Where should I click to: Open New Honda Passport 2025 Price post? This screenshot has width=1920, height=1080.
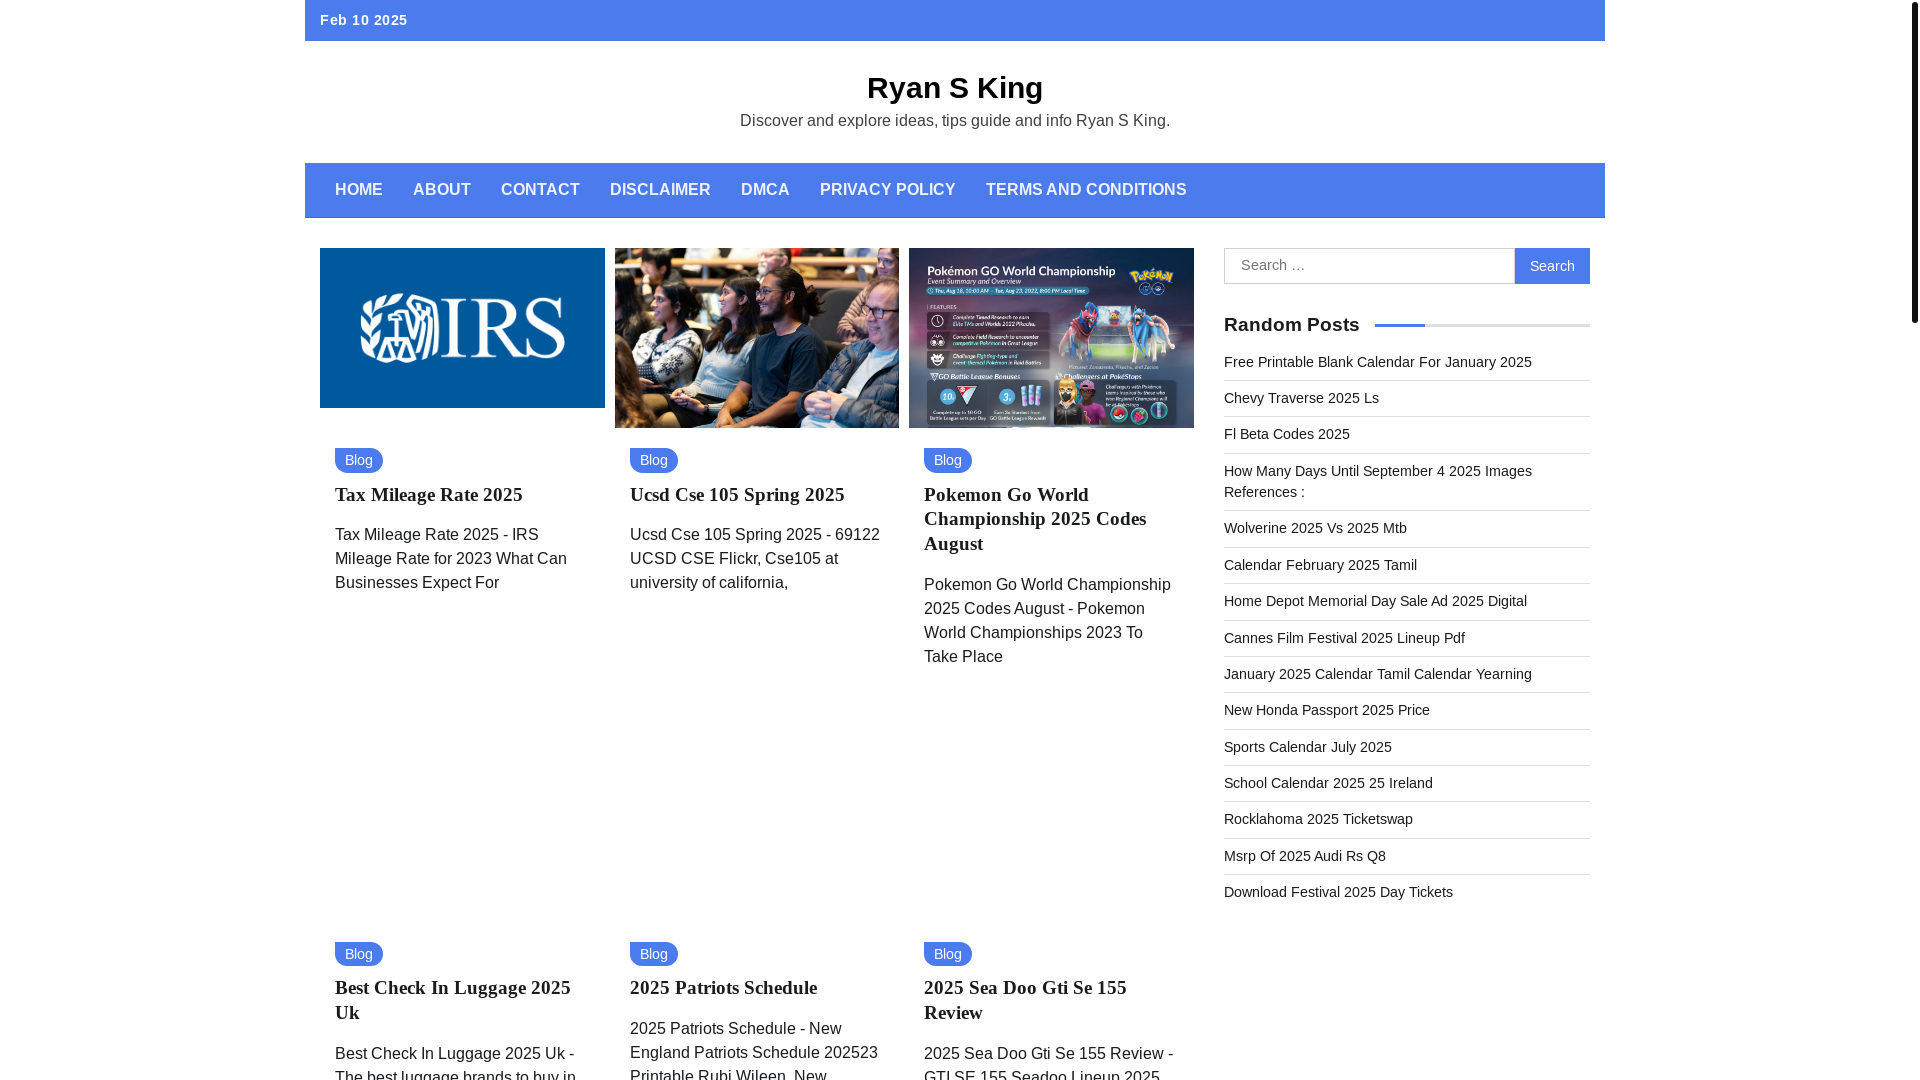(x=1327, y=710)
